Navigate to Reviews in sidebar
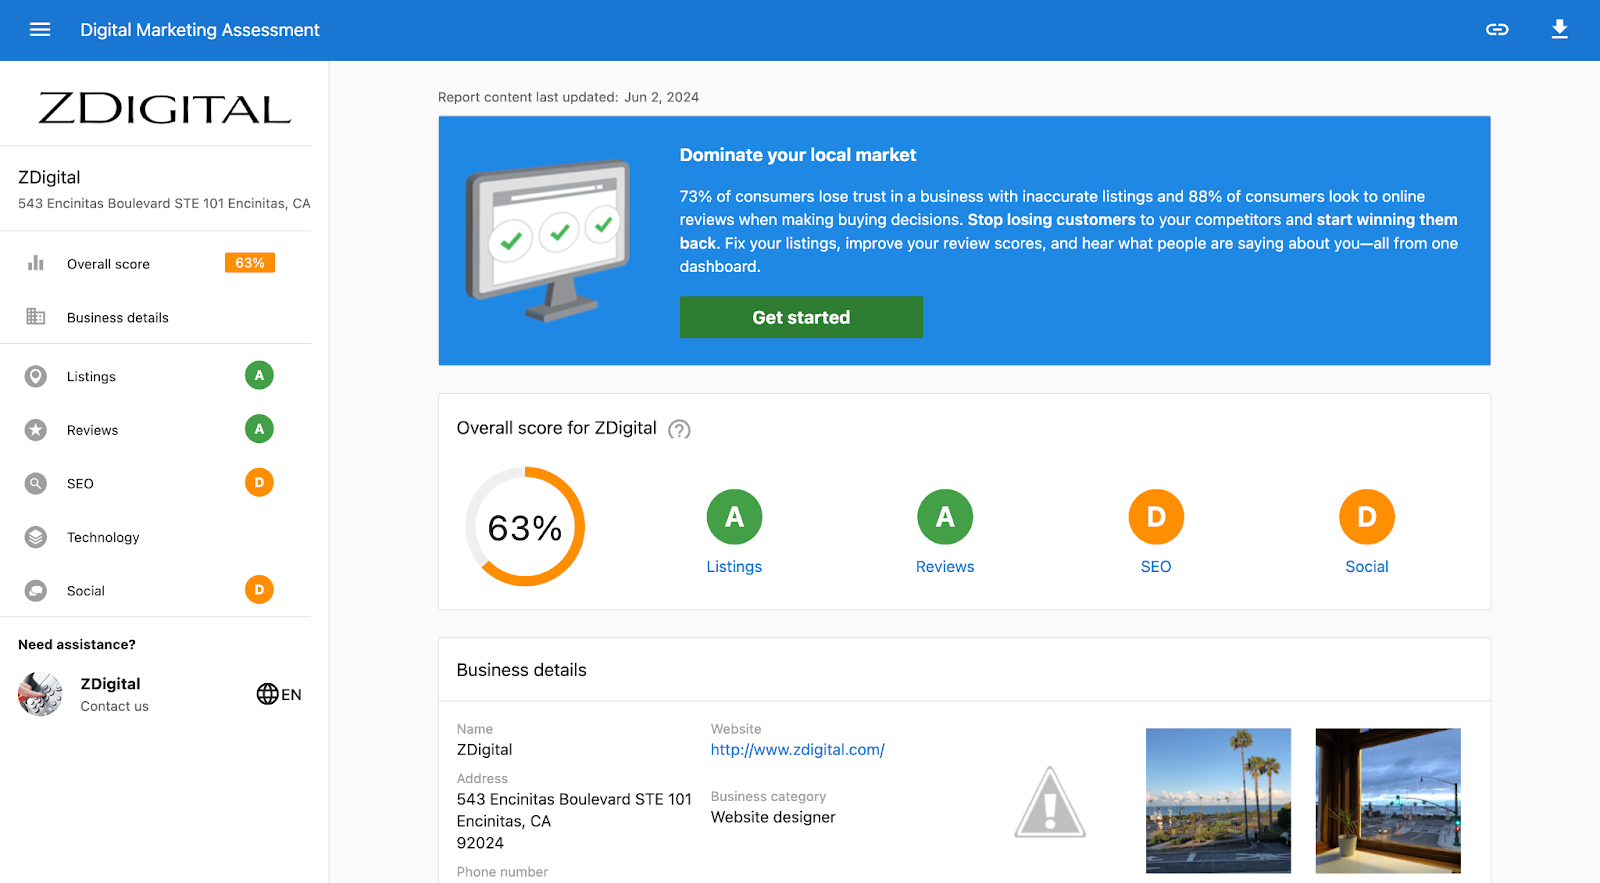Image resolution: width=1600 pixels, height=883 pixels. [x=92, y=431]
